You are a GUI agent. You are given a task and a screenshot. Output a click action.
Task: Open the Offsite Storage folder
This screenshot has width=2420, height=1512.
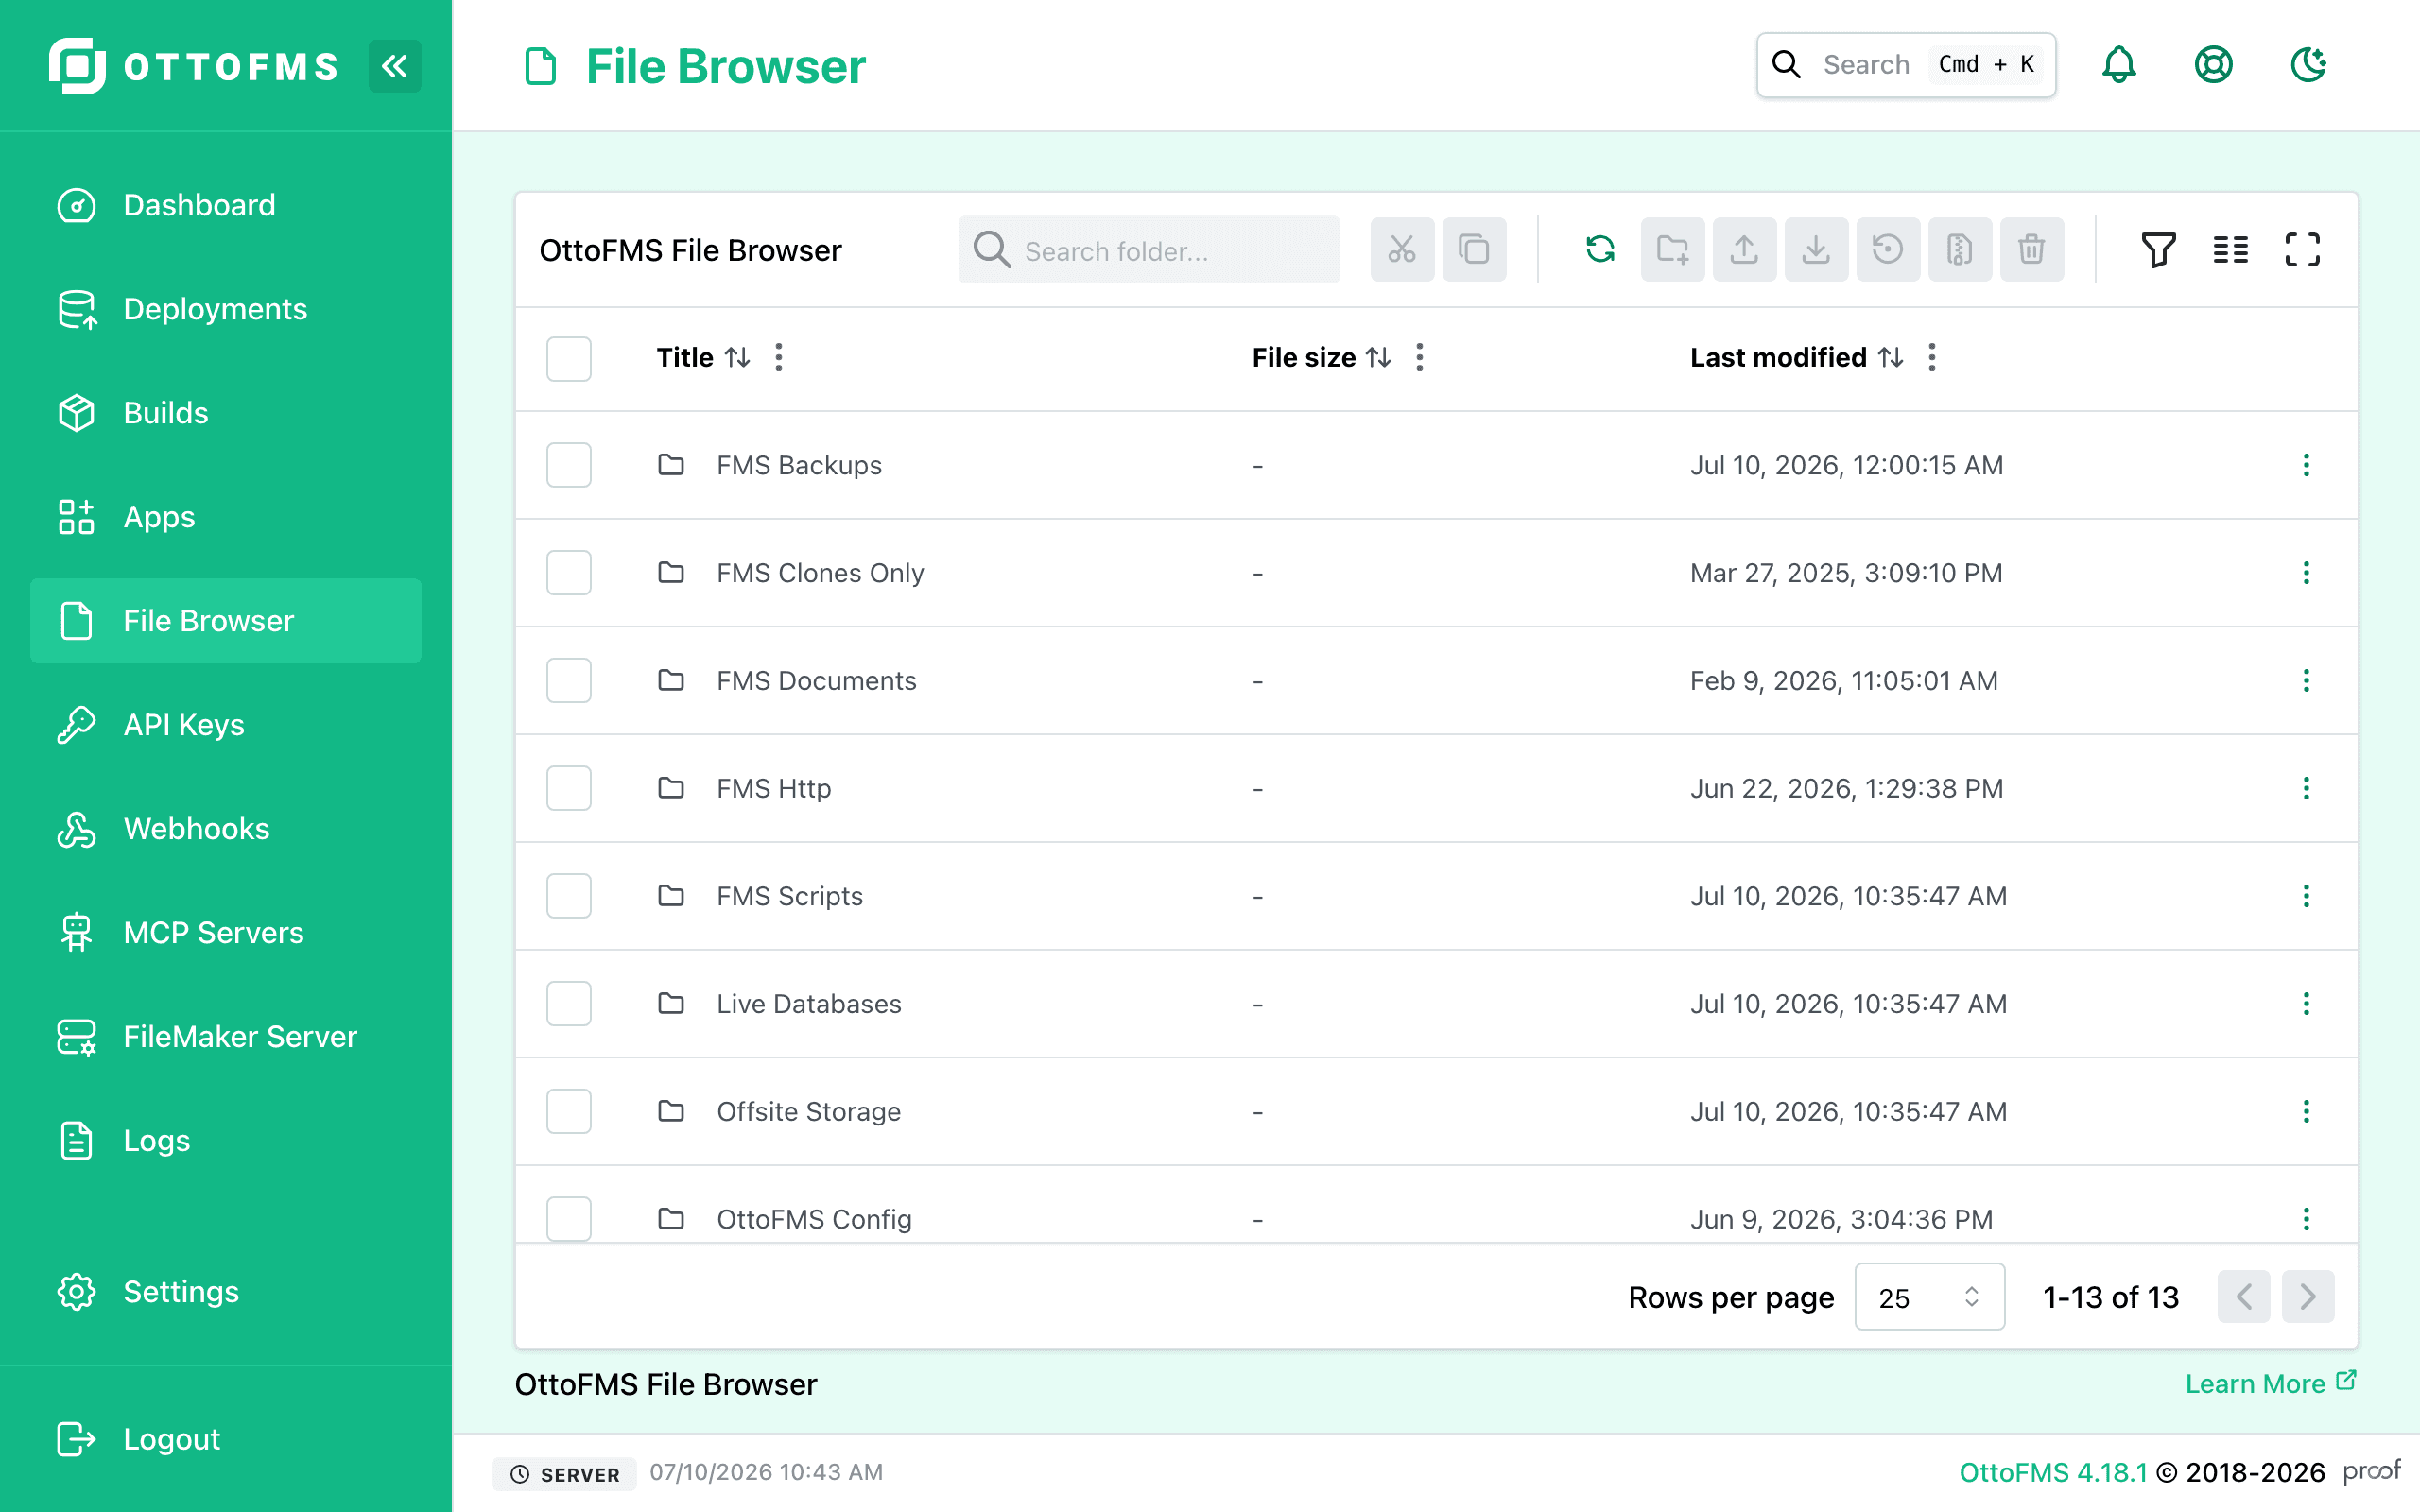tap(808, 1112)
